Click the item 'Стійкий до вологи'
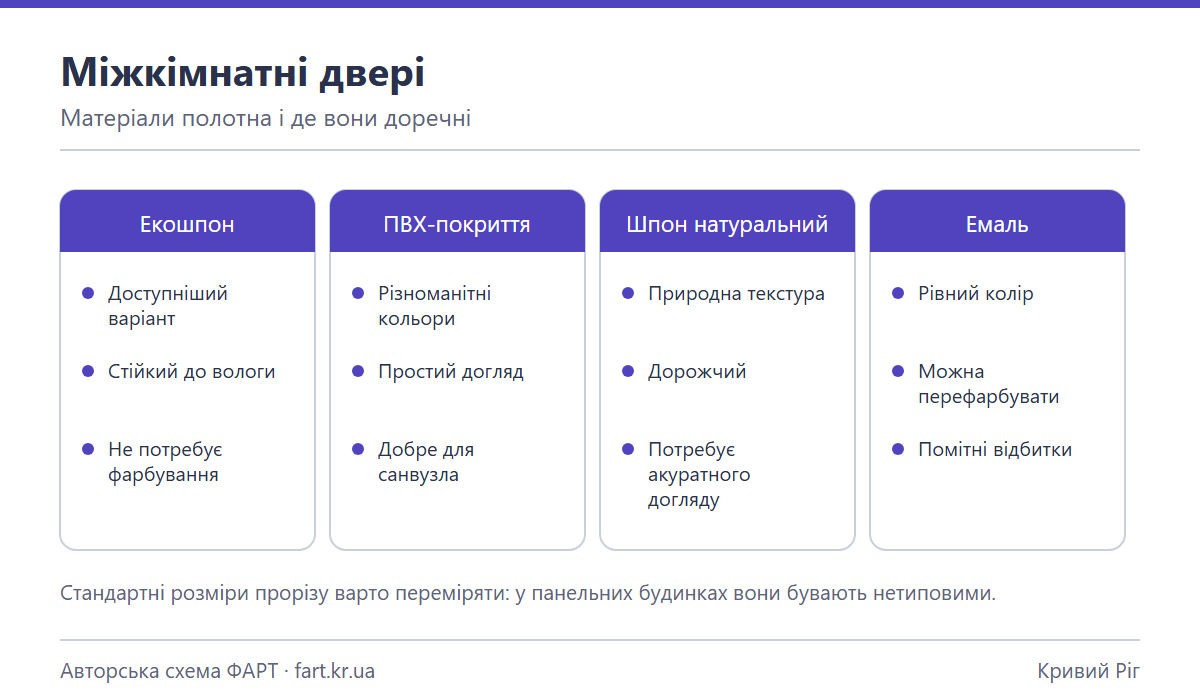The width and height of the screenshot is (1200, 700). point(192,371)
